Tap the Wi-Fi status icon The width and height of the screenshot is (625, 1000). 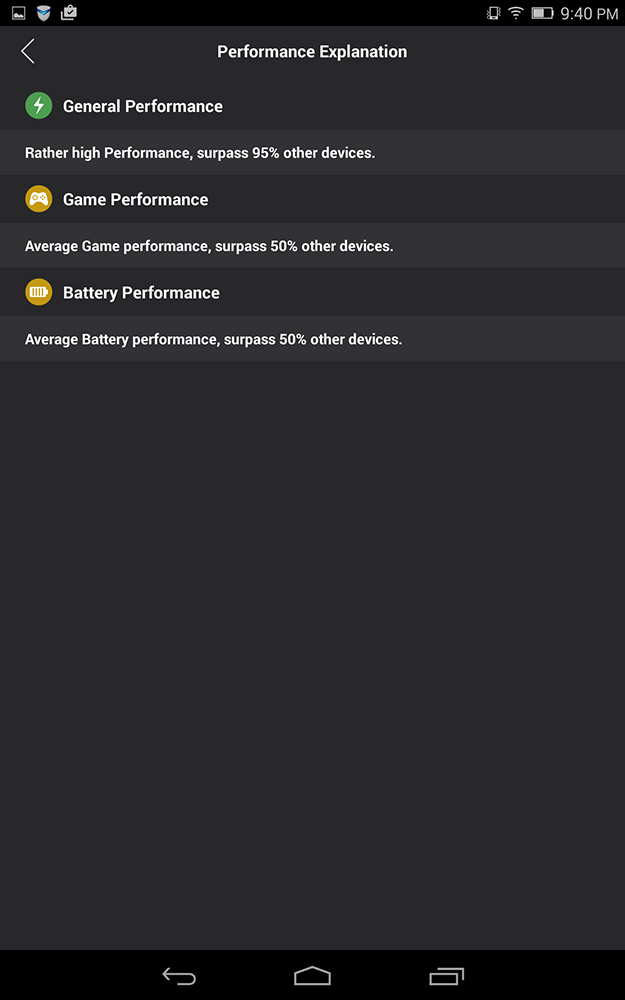pos(515,13)
